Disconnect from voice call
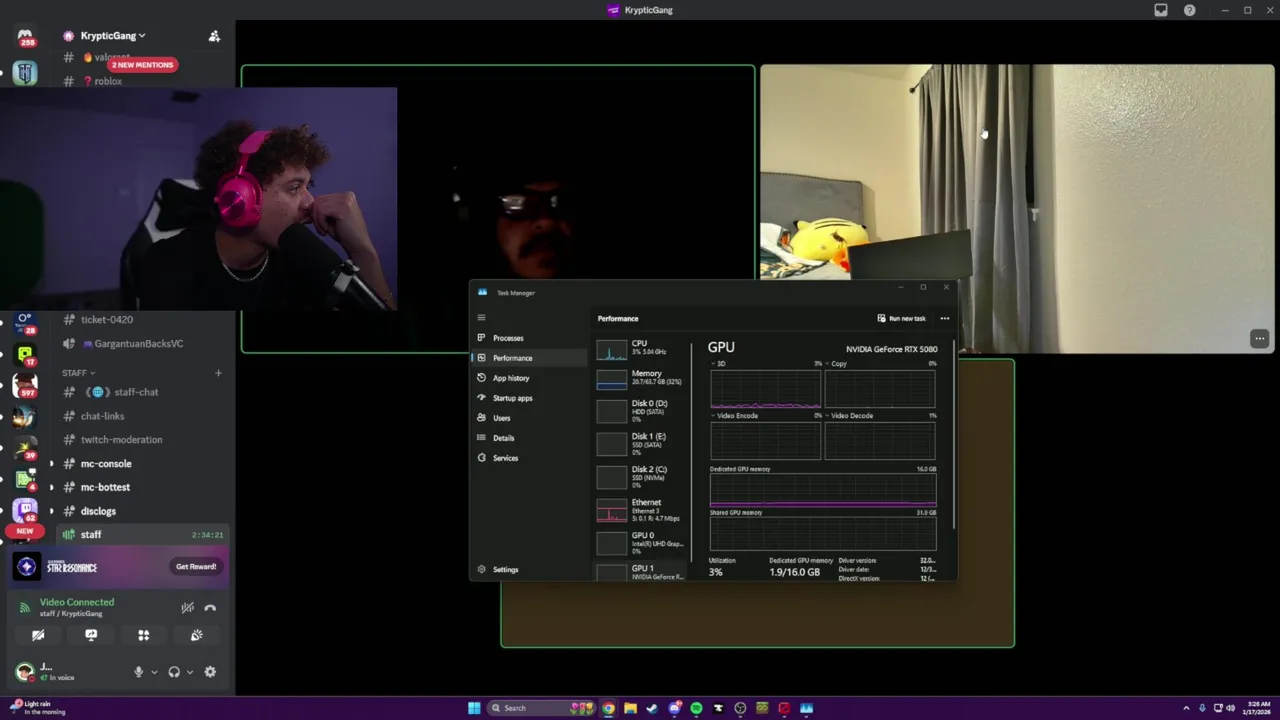Screen dimensions: 1280x720 (x=210, y=608)
